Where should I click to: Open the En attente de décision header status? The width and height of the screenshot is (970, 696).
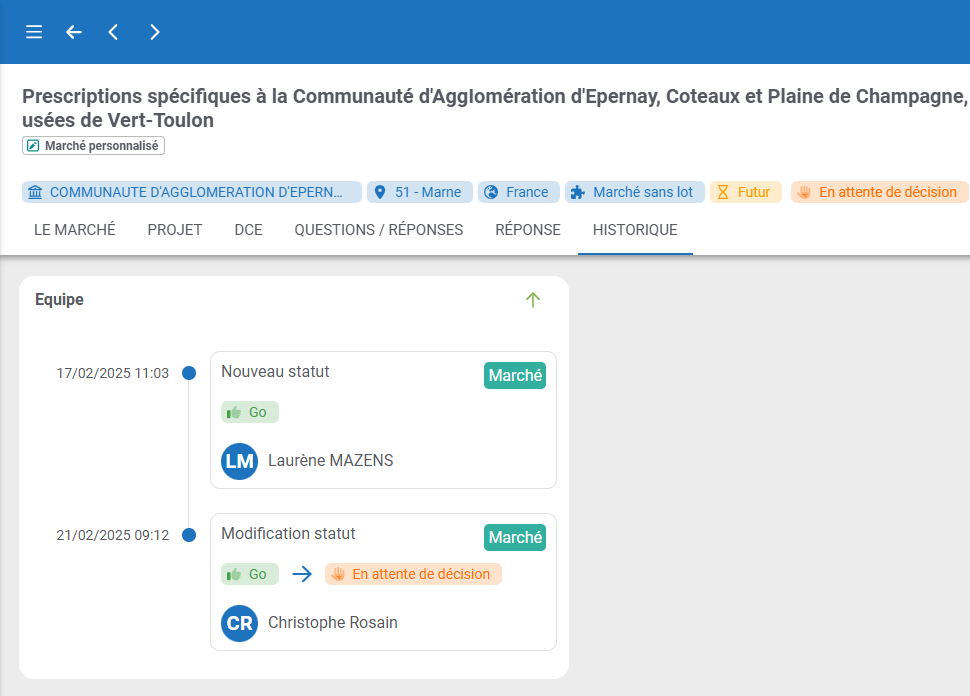[879, 192]
